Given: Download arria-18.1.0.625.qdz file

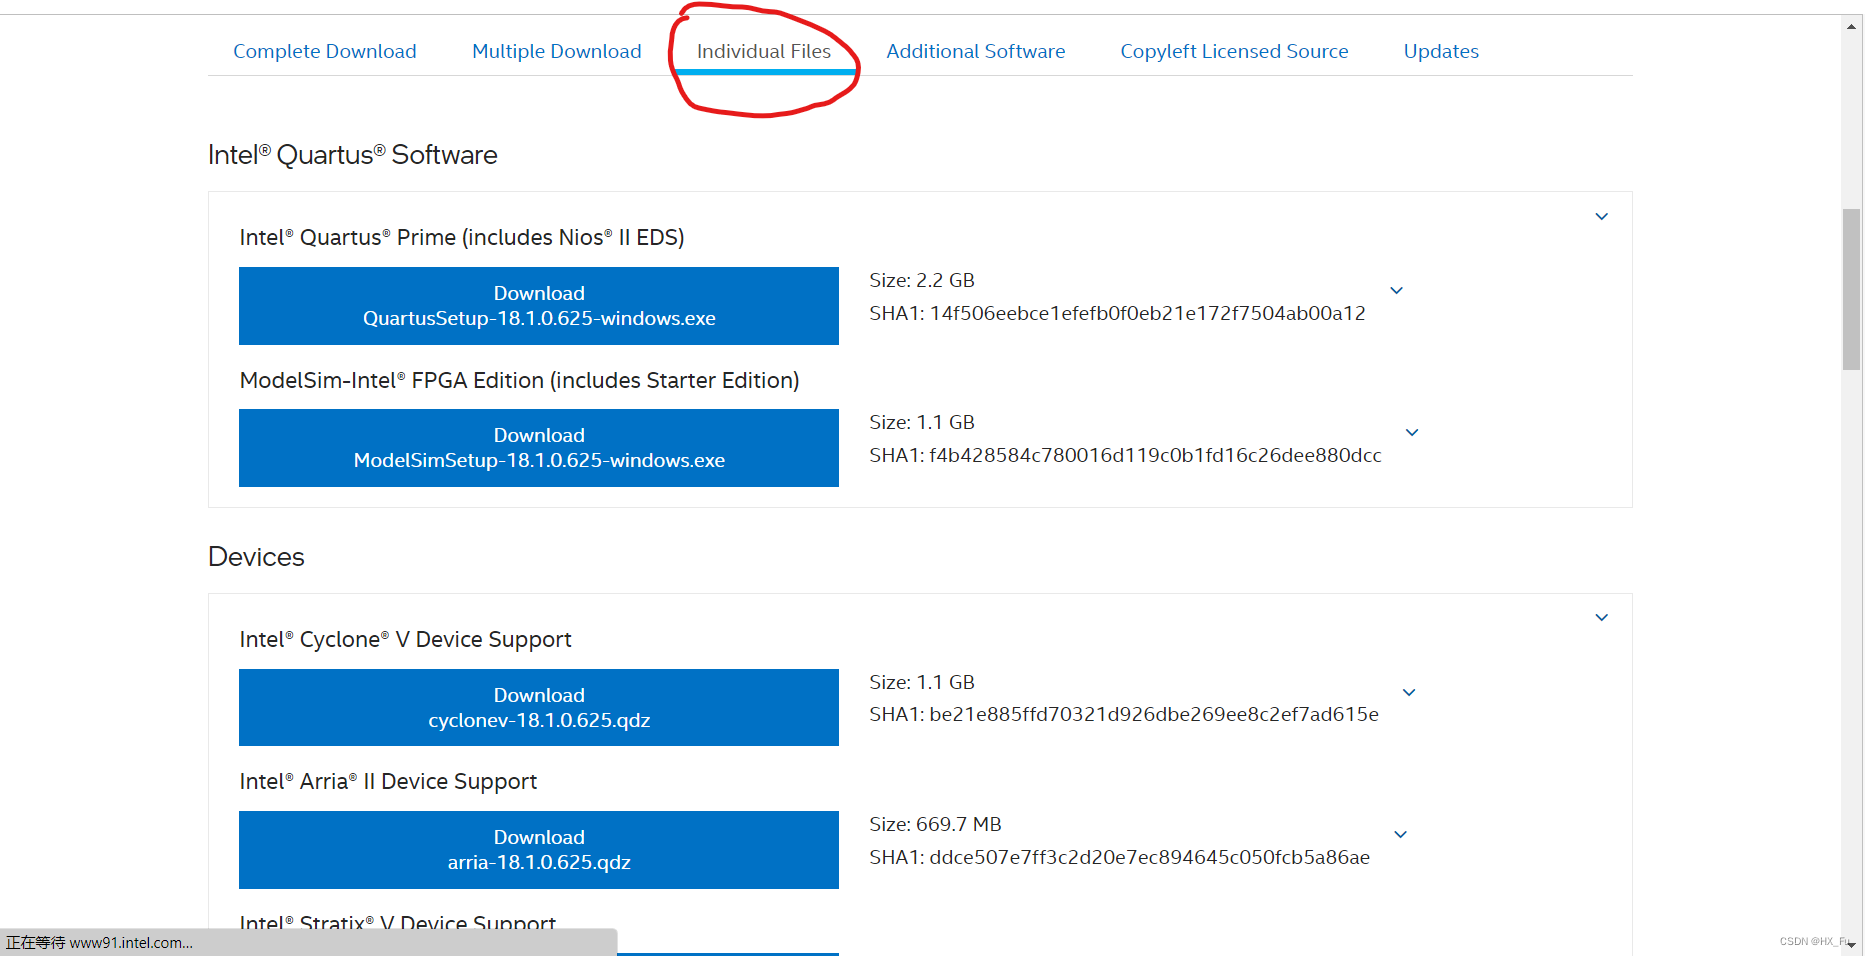Looking at the screenshot, I should tap(539, 850).
